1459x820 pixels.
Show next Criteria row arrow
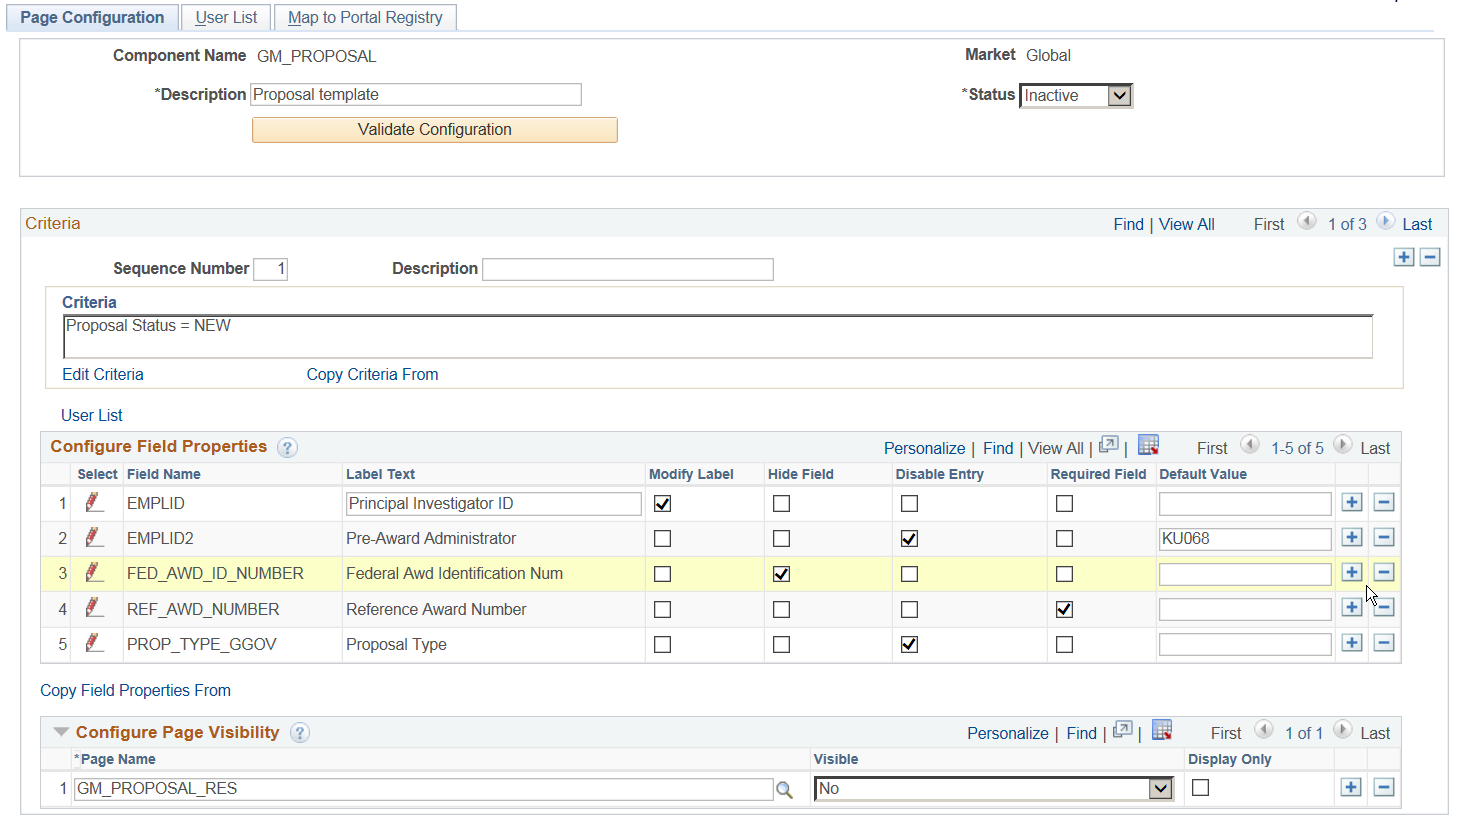click(1386, 222)
